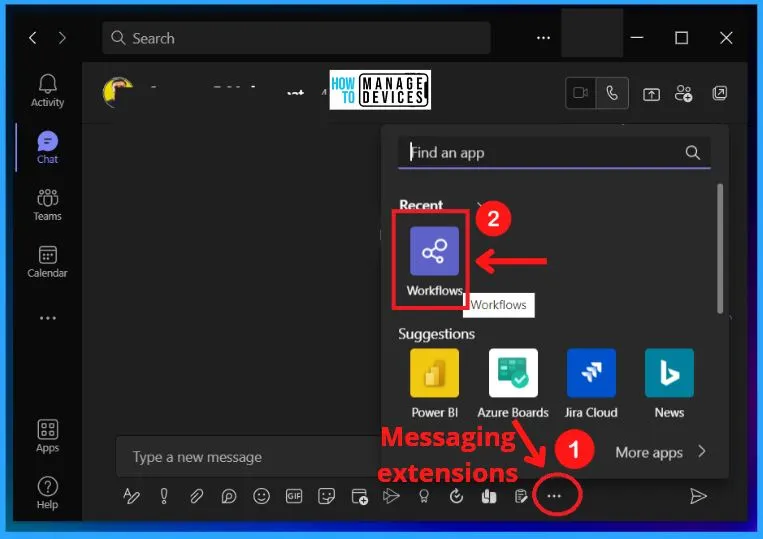
Task: Click the app search magnifier icon
Action: pos(692,153)
